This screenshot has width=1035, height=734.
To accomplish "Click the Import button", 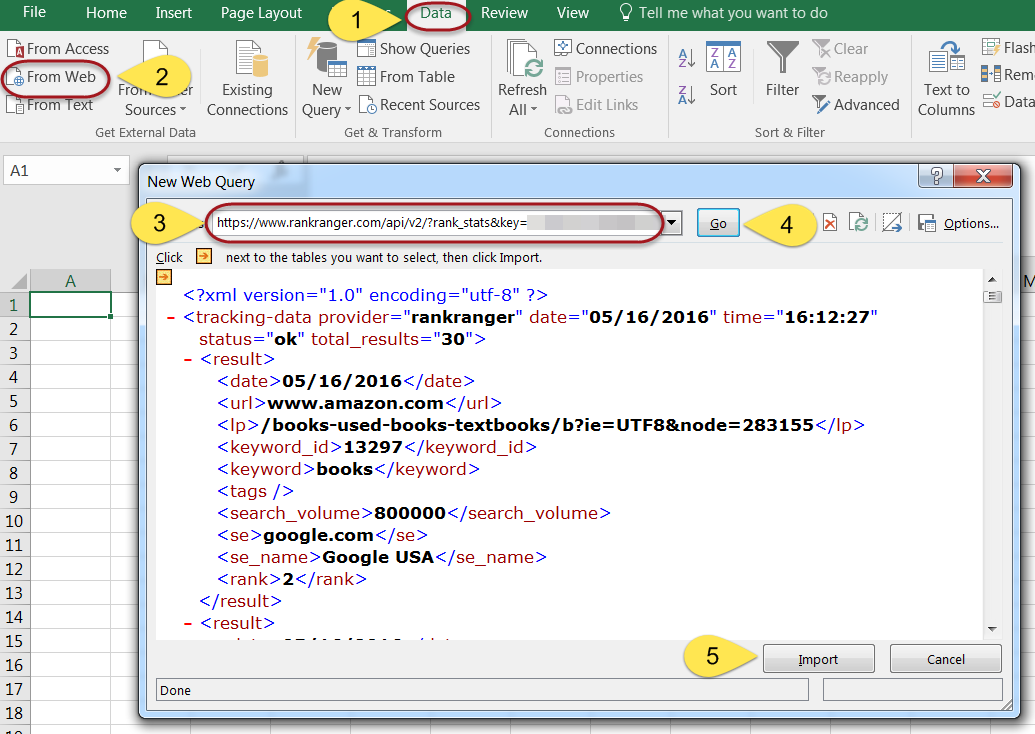I will [818, 659].
